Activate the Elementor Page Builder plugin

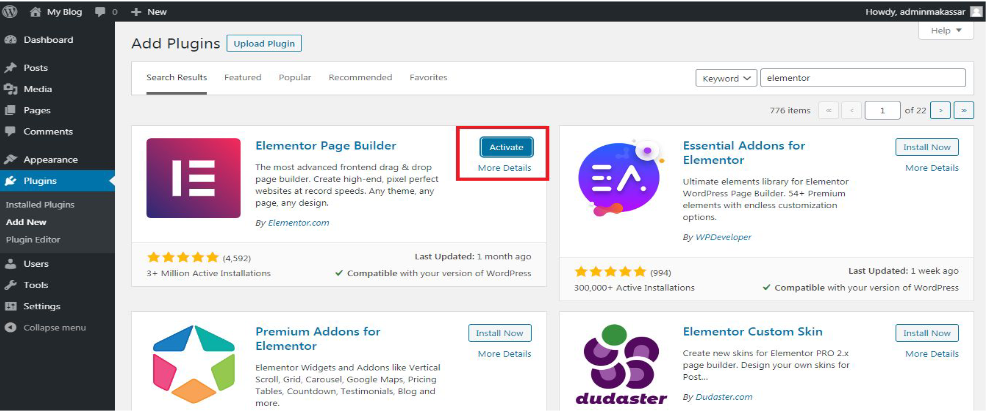pos(505,147)
